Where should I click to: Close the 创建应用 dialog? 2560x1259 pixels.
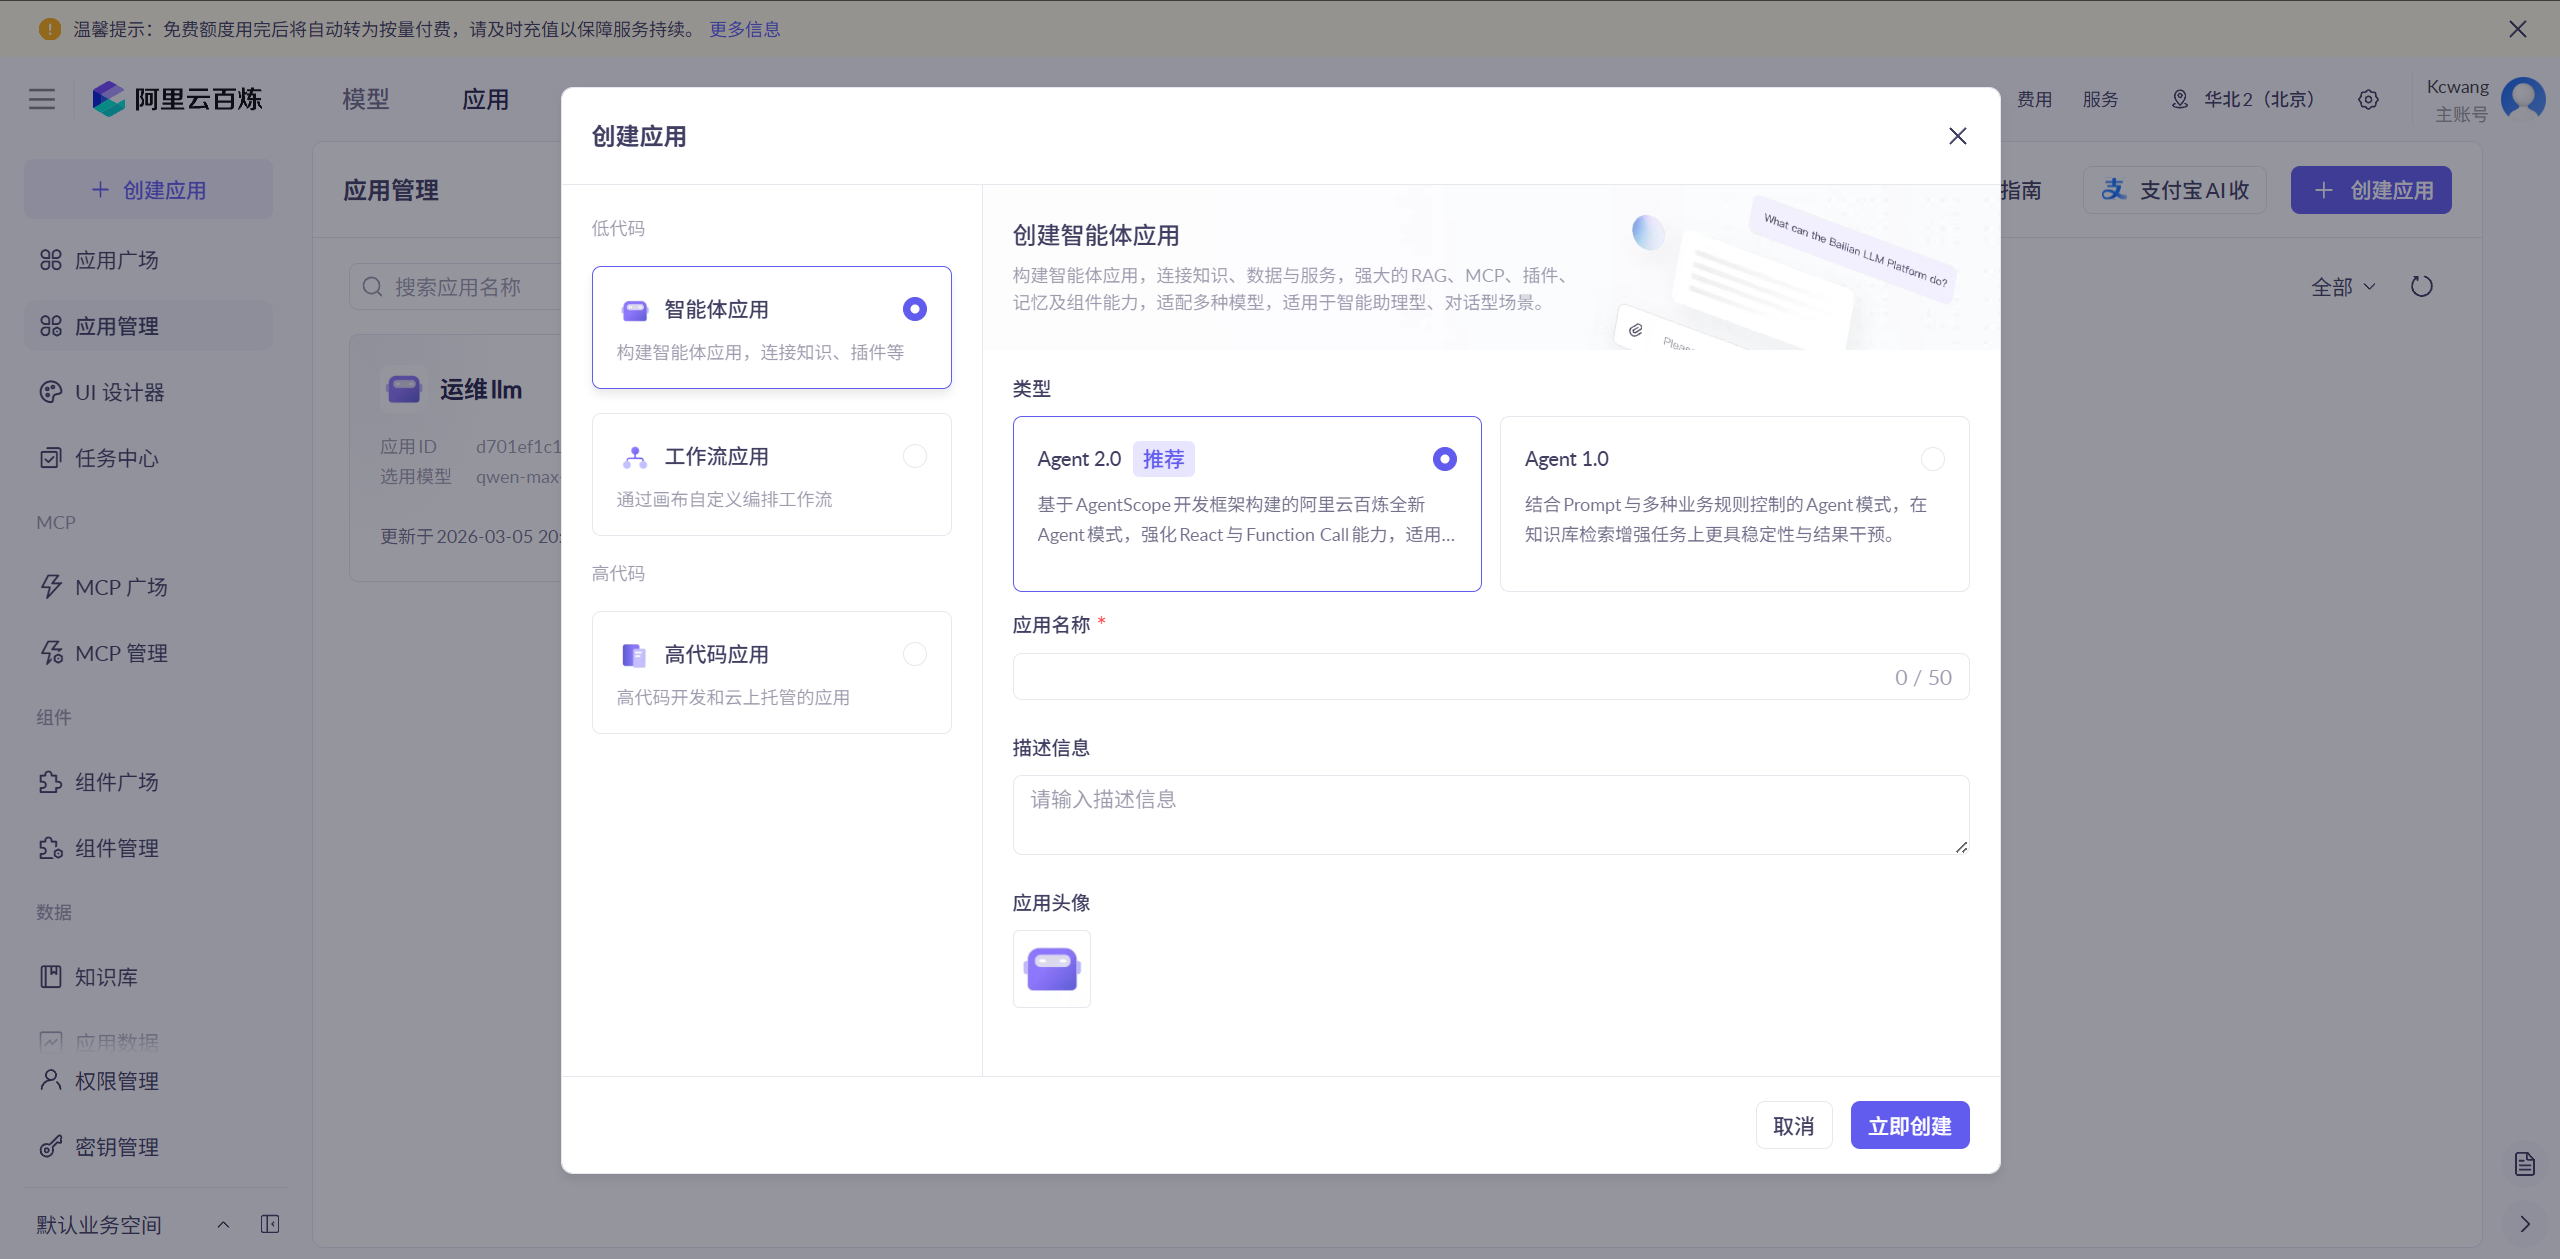pyautogui.click(x=1958, y=136)
